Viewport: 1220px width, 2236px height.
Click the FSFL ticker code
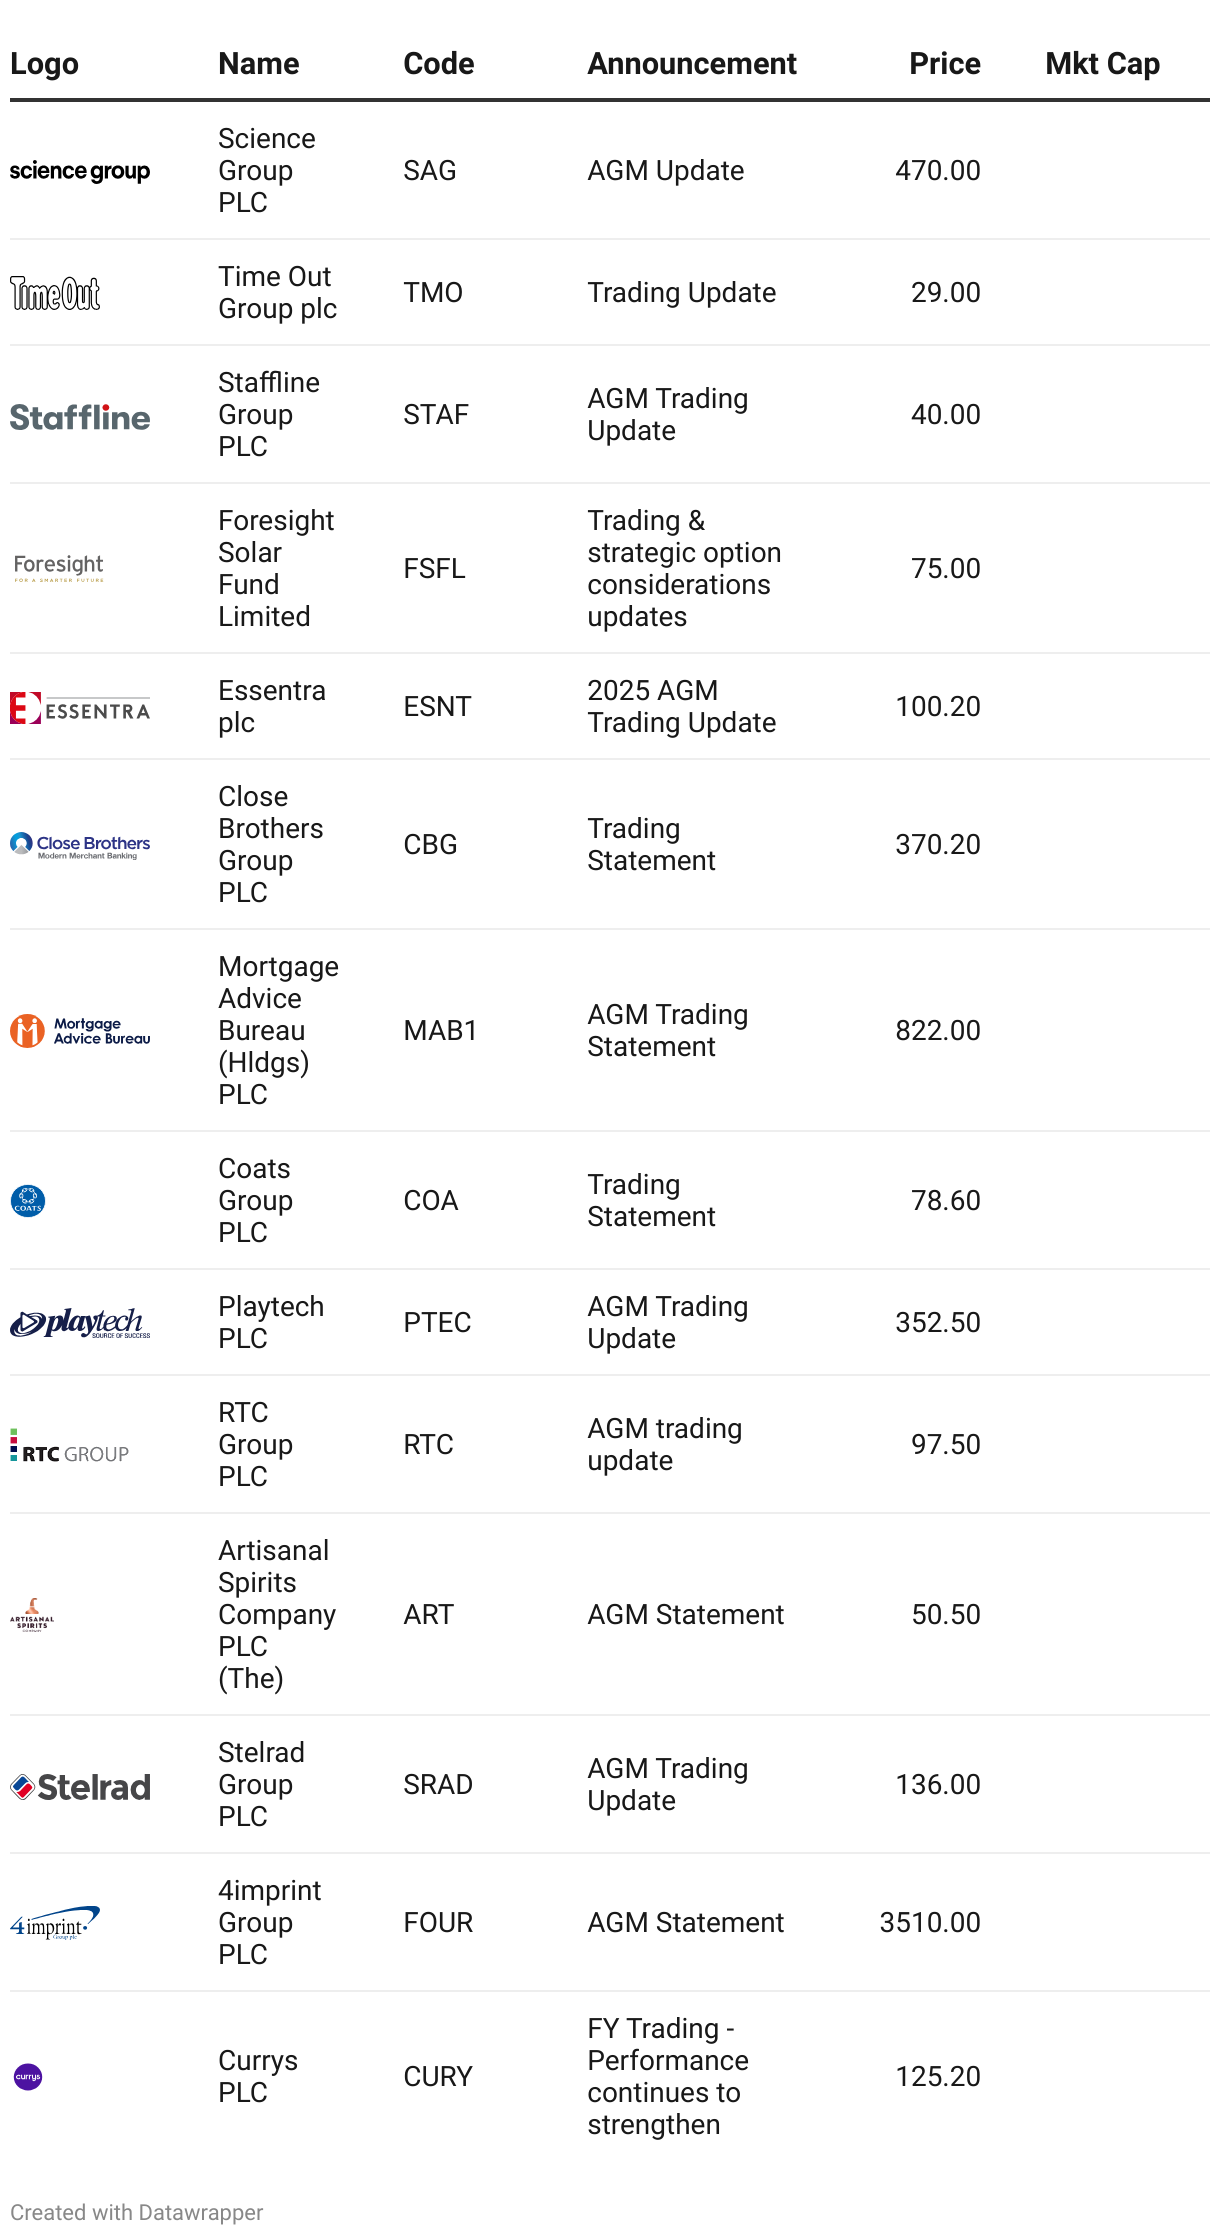tap(434, 569)
